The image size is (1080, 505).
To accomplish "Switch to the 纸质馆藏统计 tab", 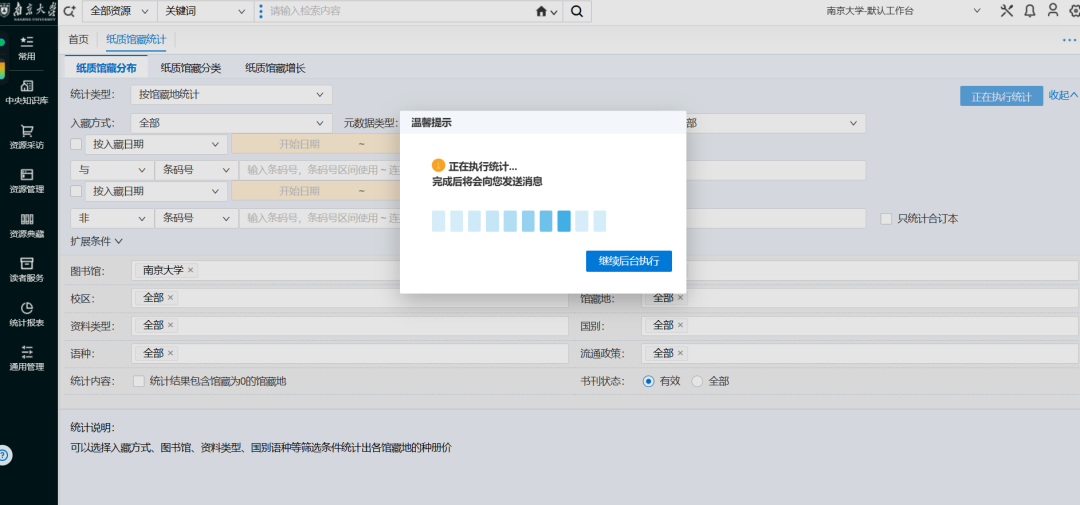I will [136, 40].
